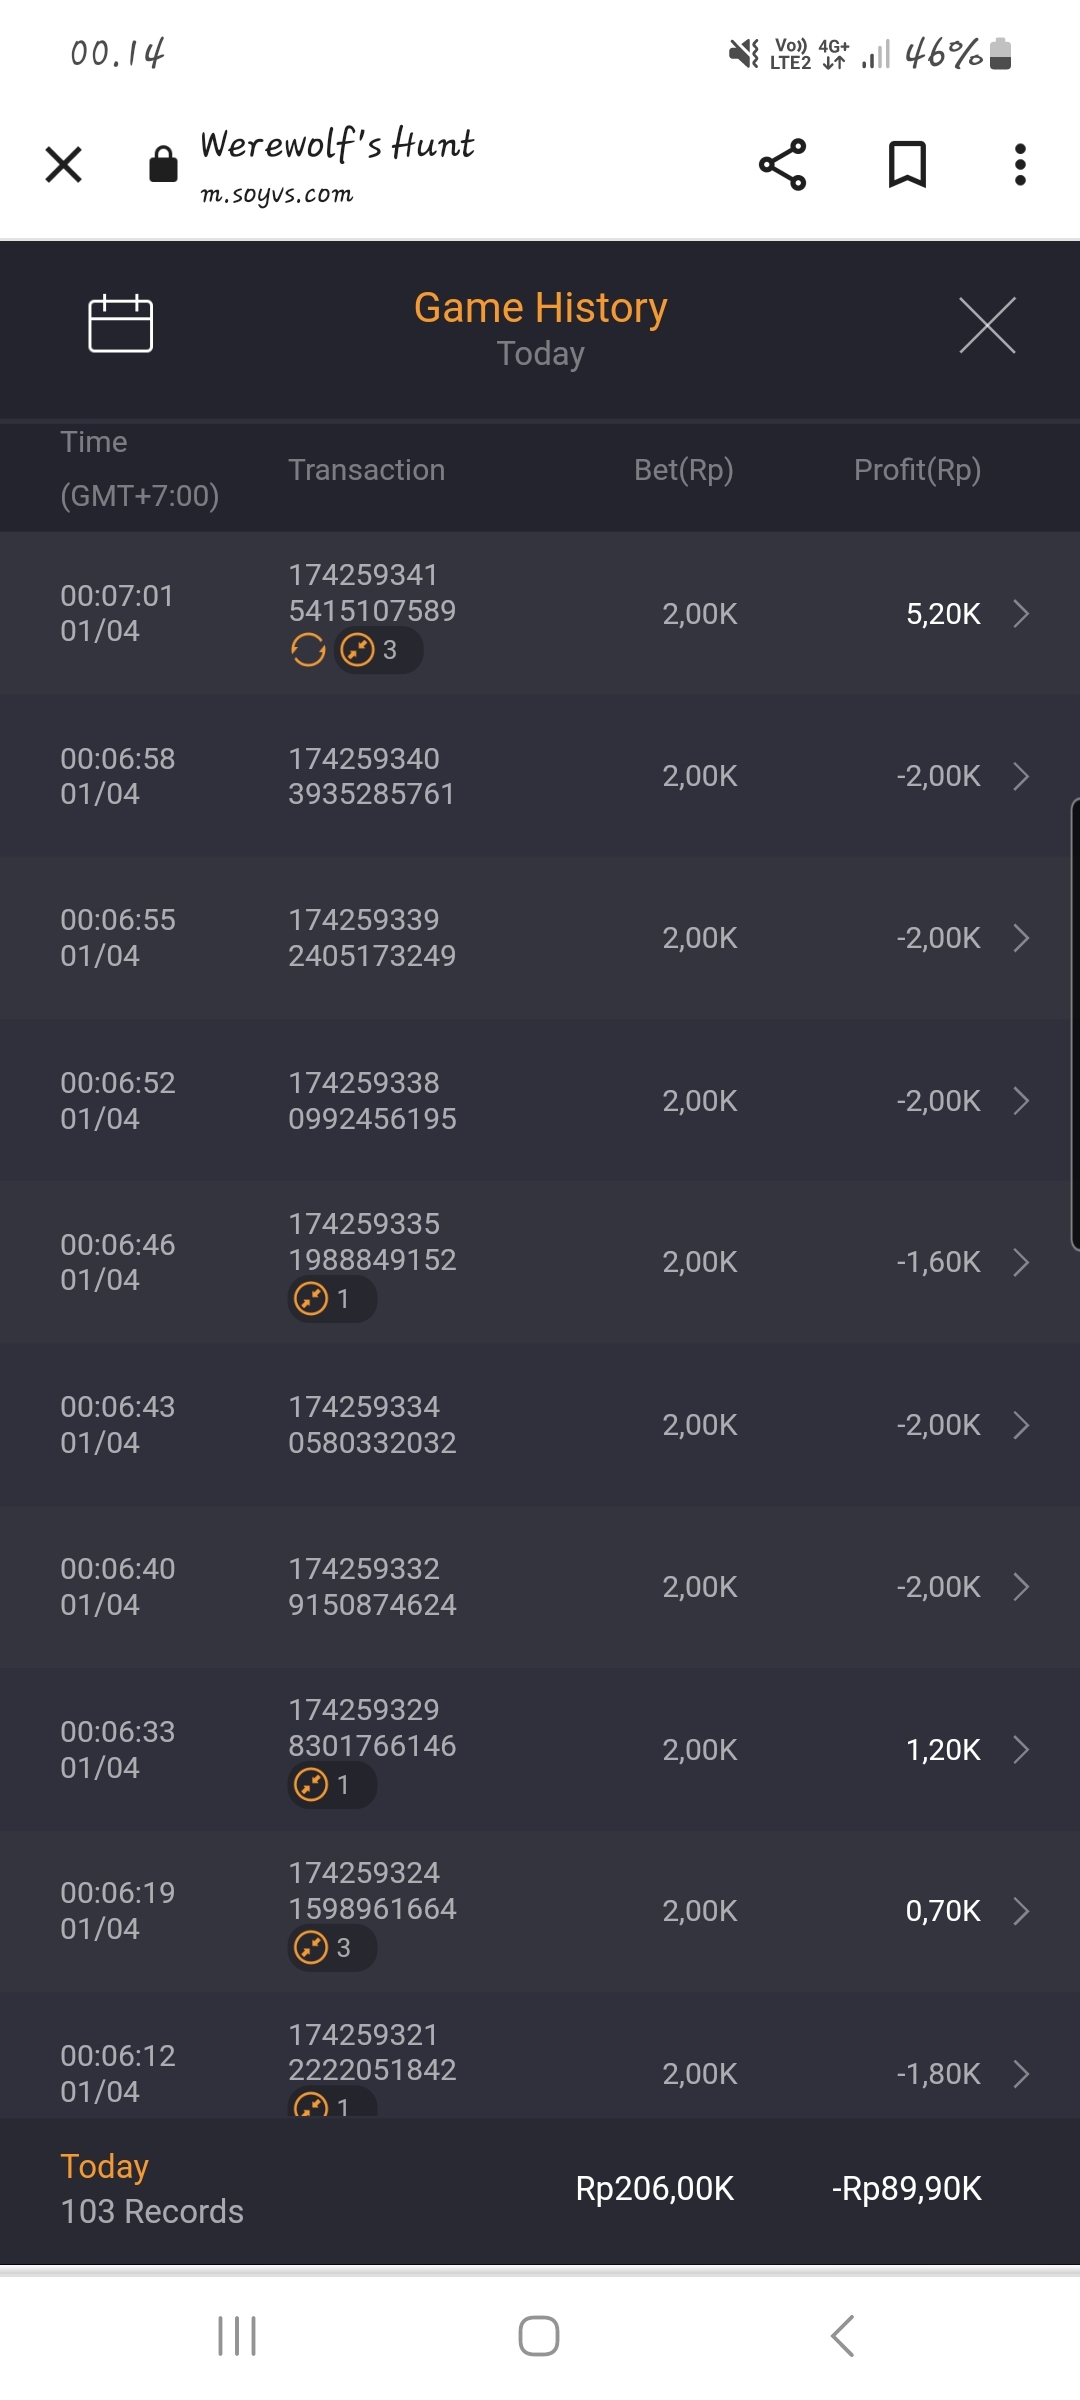Expand the -1,60K profit record chevron
1080x2400 pixels.
click(x=1020, y=1263)
